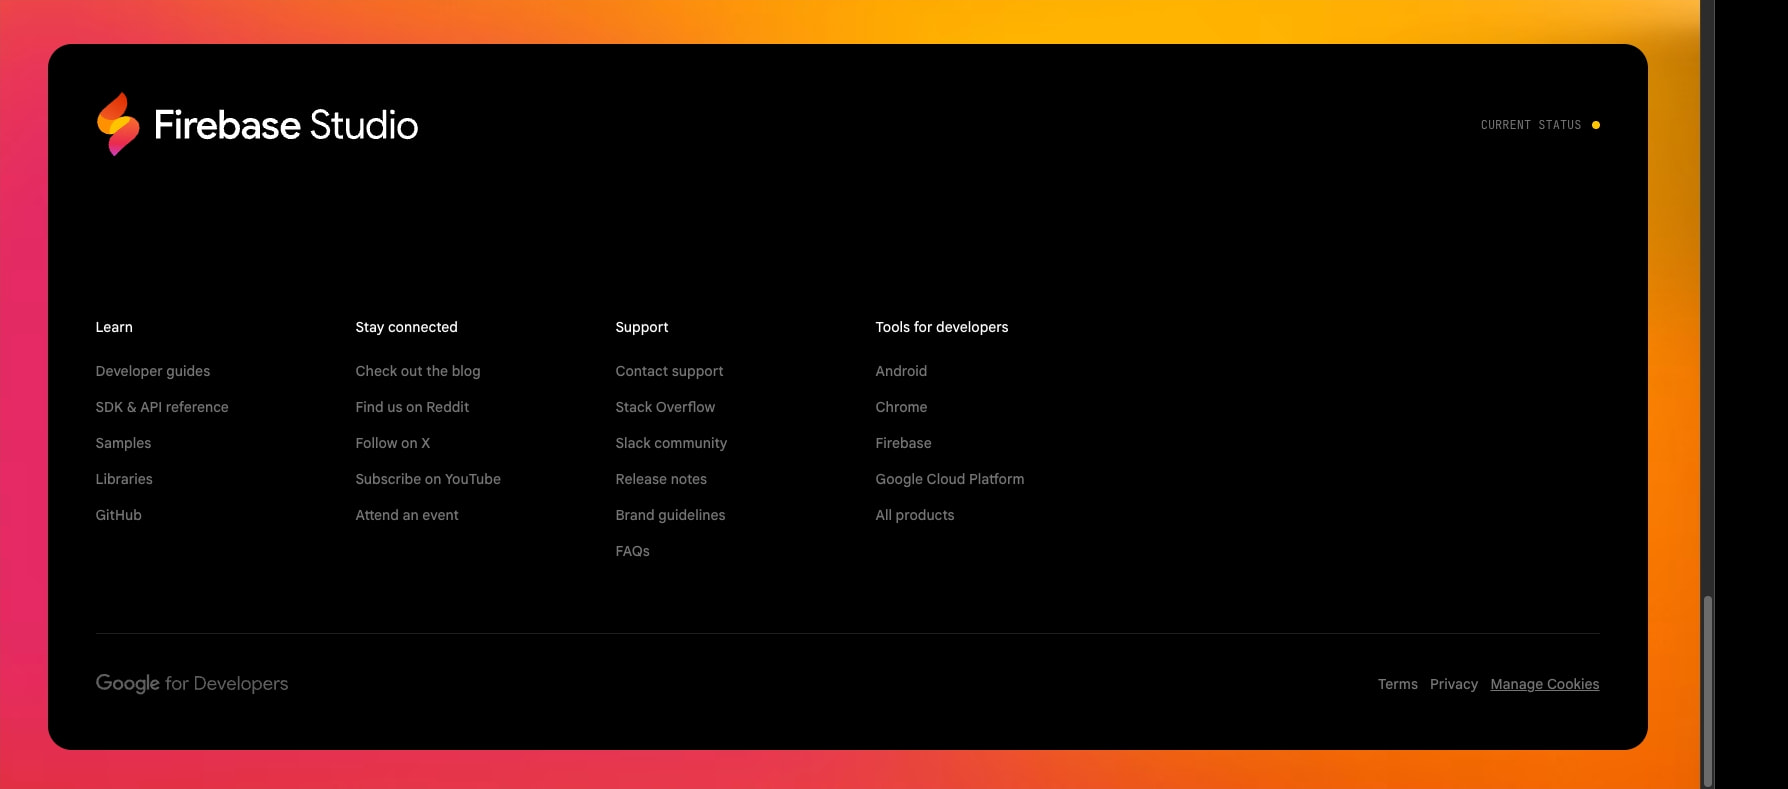The width and height of the screenshot is (1788, 789).
Task: Click the Learn column heading
Action: pyautogui.click(x=114, y=327)
